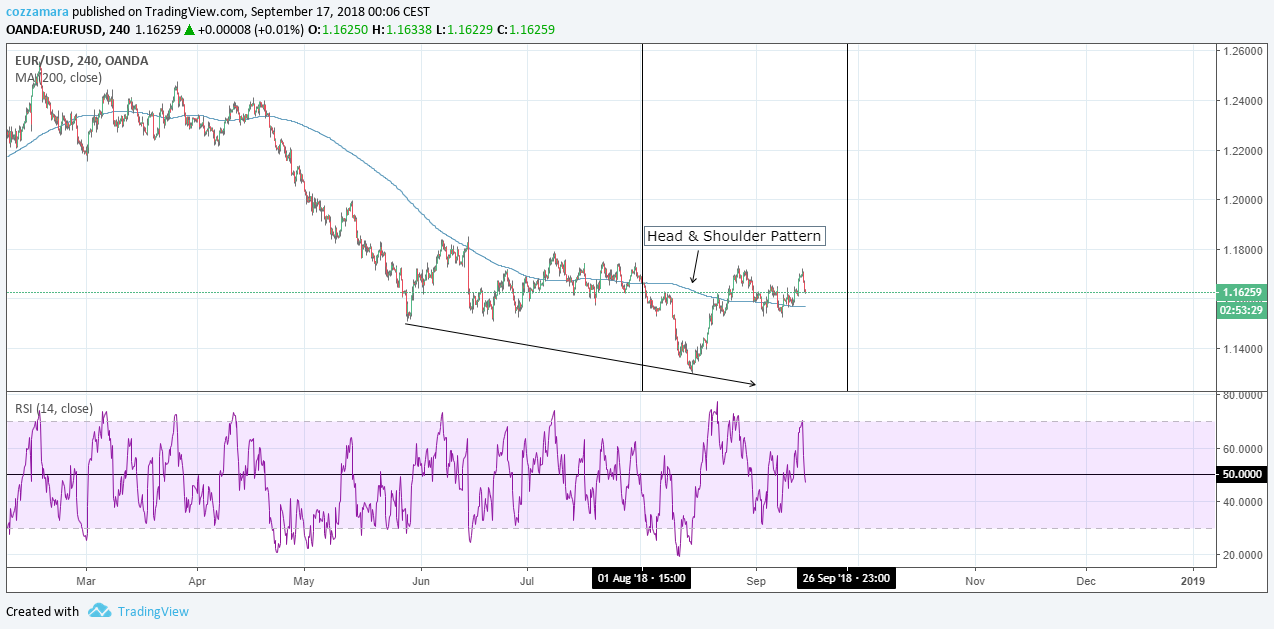
Task: Click the RSI (14, close) indicator label
Action: pyautogui.click(x=54, y=408)
